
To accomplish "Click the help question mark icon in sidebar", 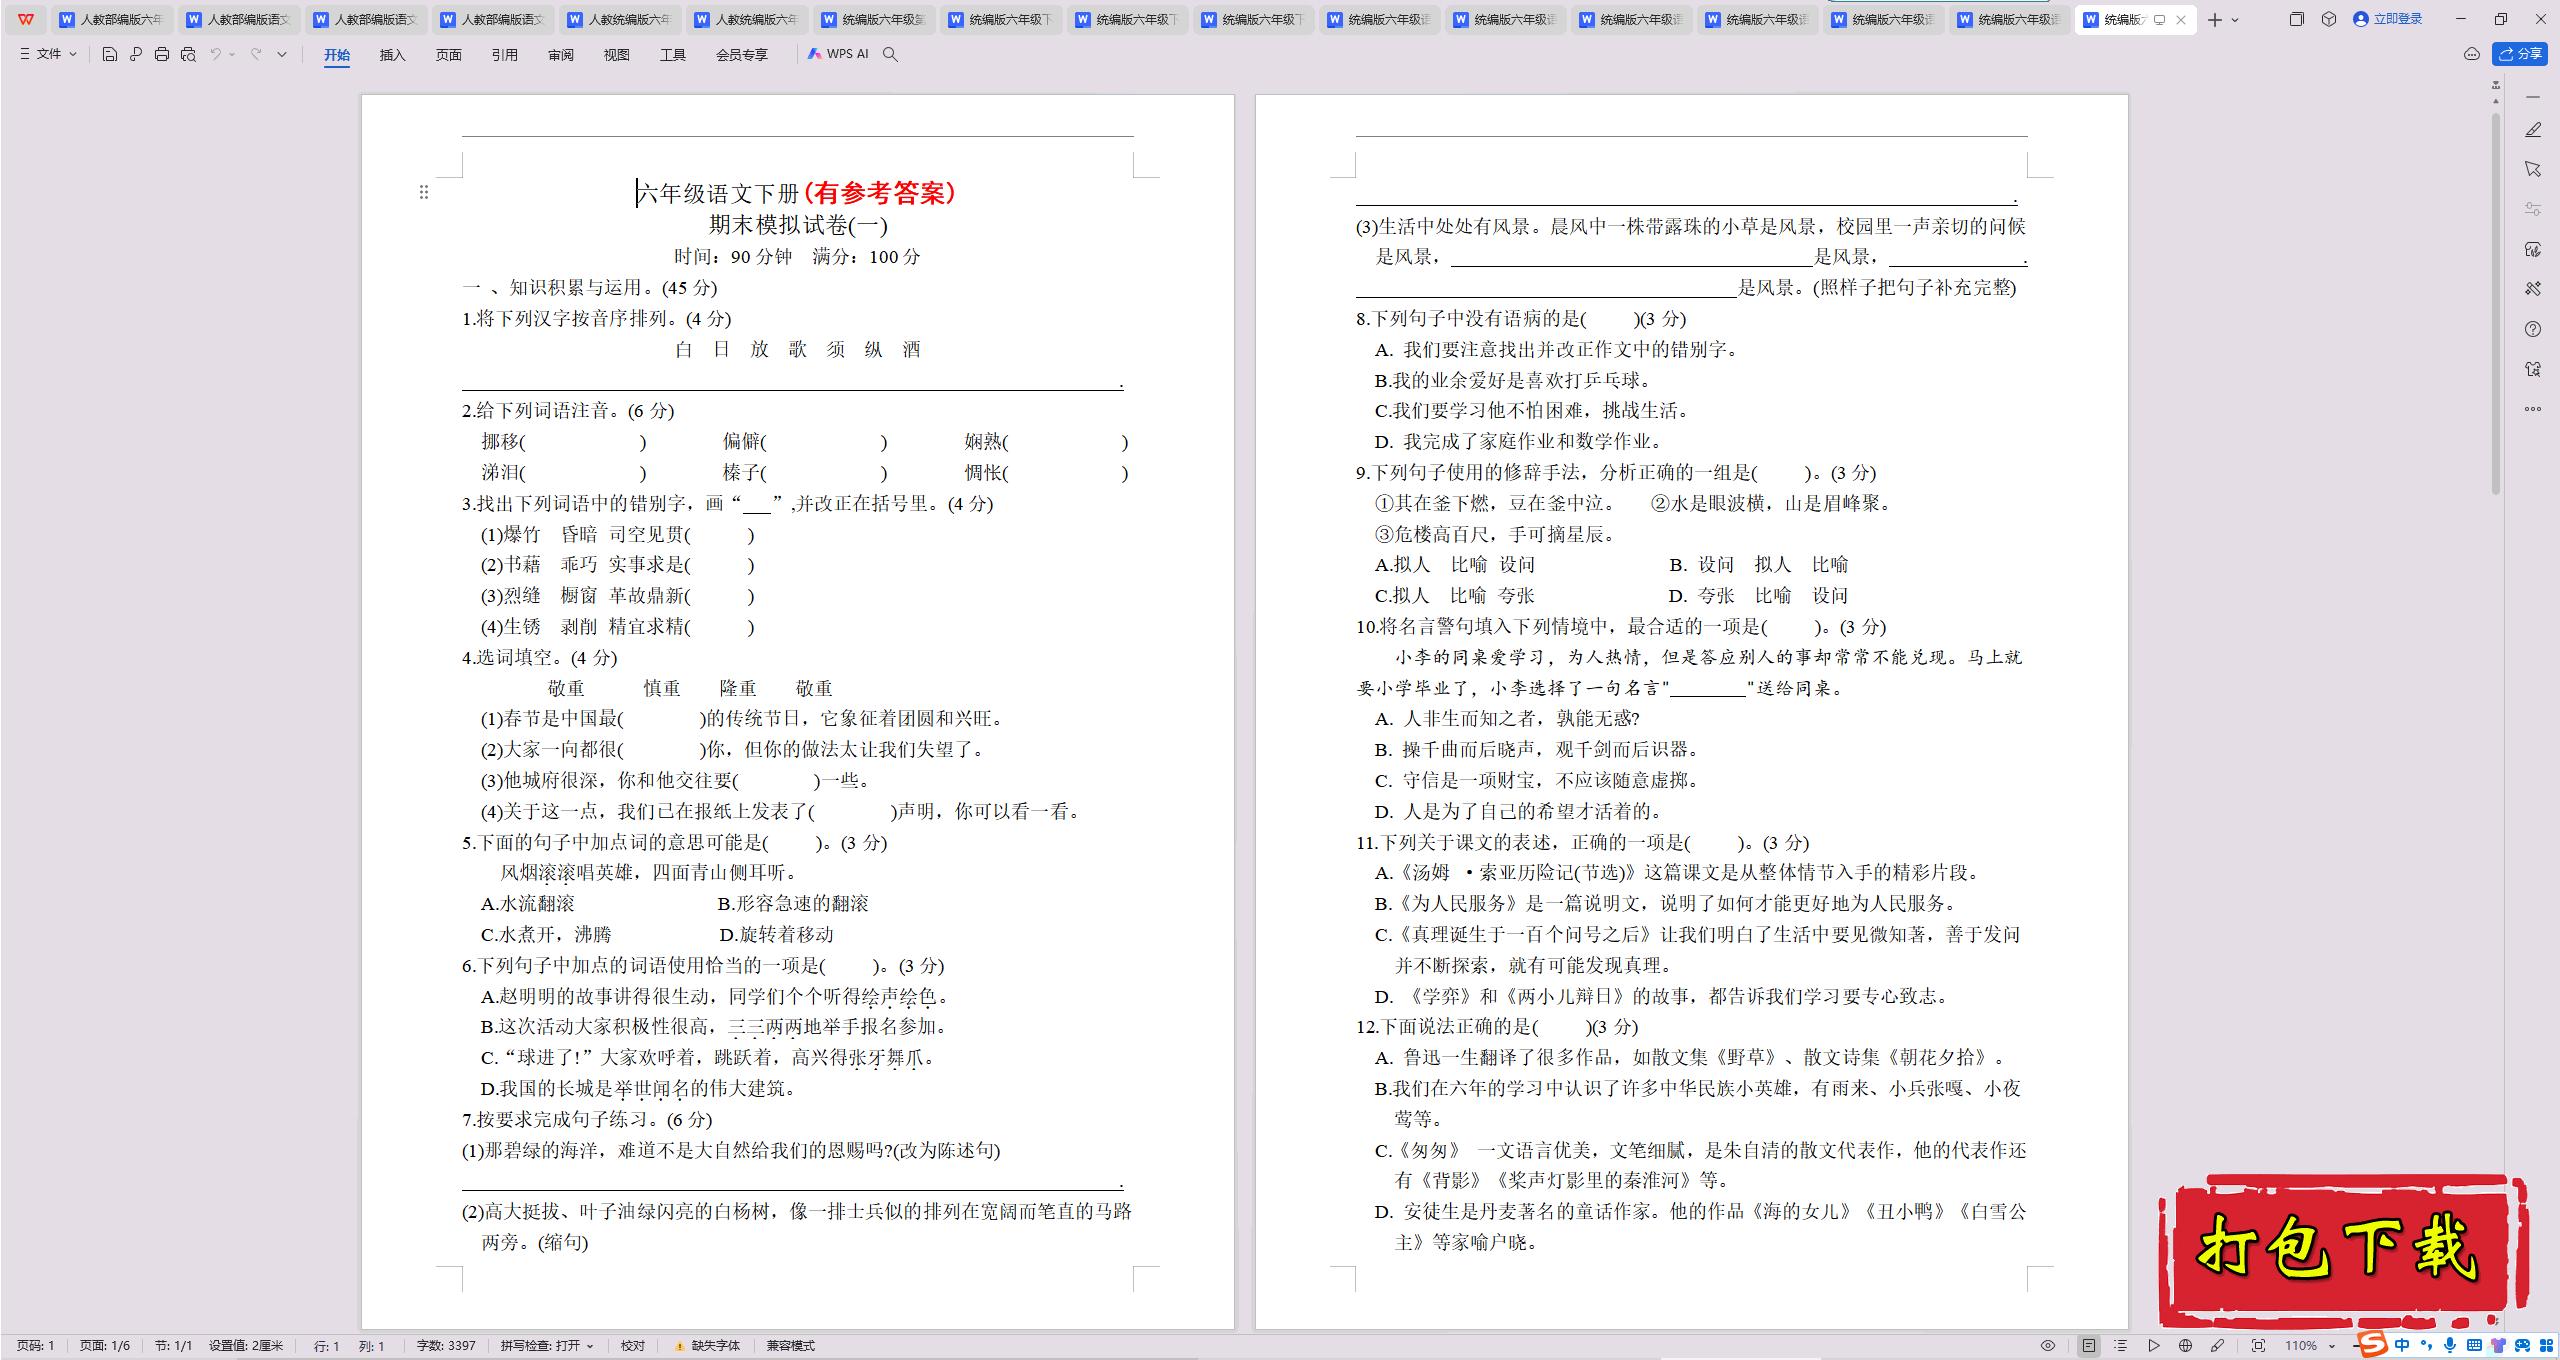I will [x=2533, y=329].
